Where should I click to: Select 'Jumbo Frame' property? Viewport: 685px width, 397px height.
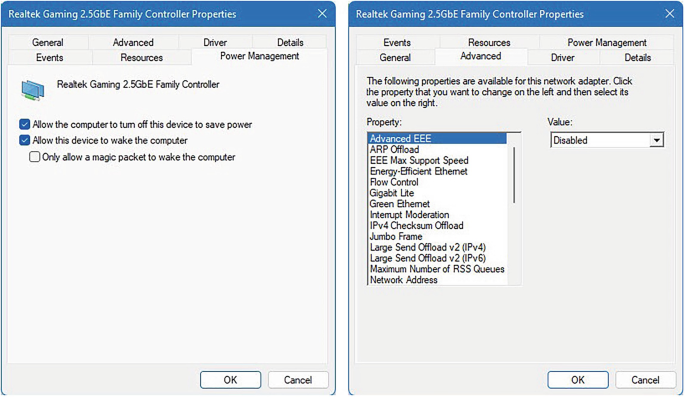click(437, 237)
